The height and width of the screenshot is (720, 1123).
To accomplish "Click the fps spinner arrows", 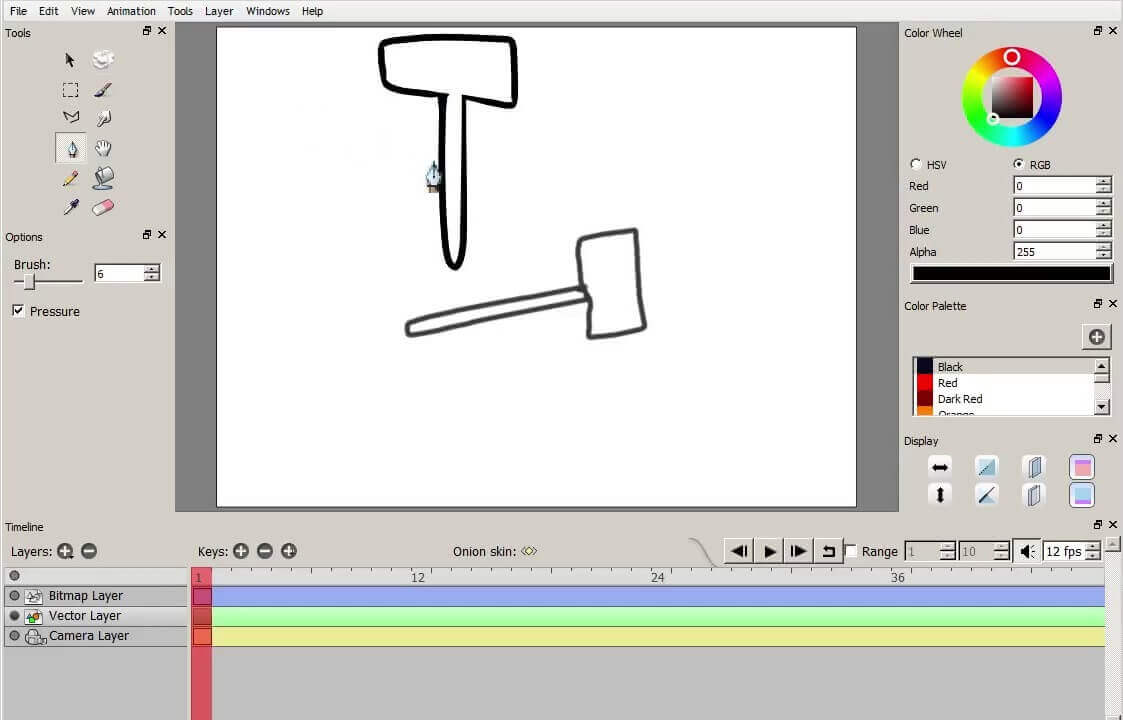I will (x=1092, y=551).
